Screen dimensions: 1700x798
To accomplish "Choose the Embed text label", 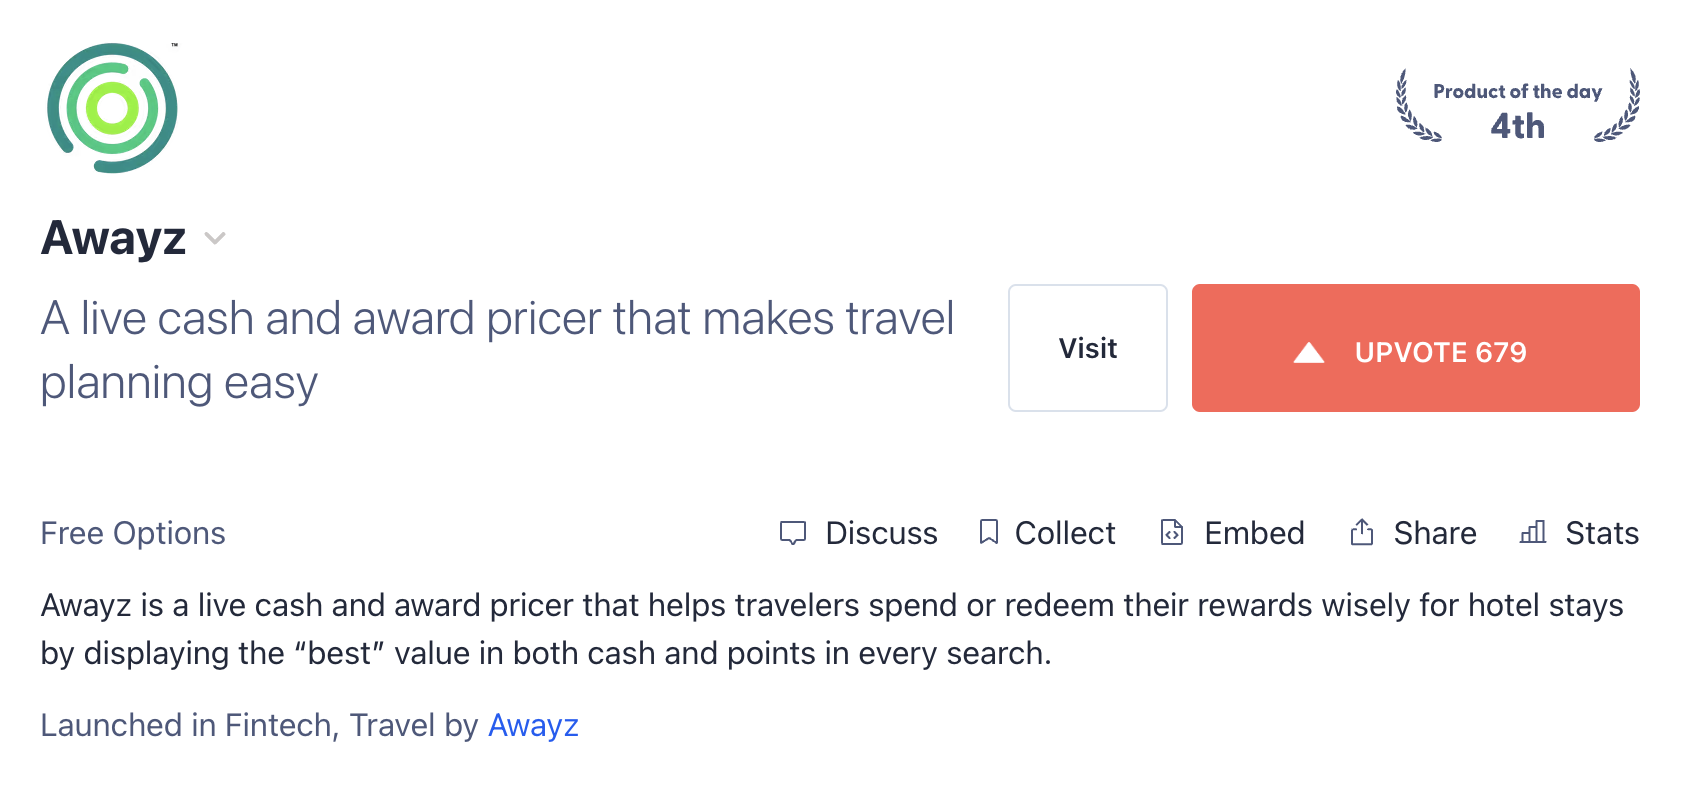I will (1254, 533).
